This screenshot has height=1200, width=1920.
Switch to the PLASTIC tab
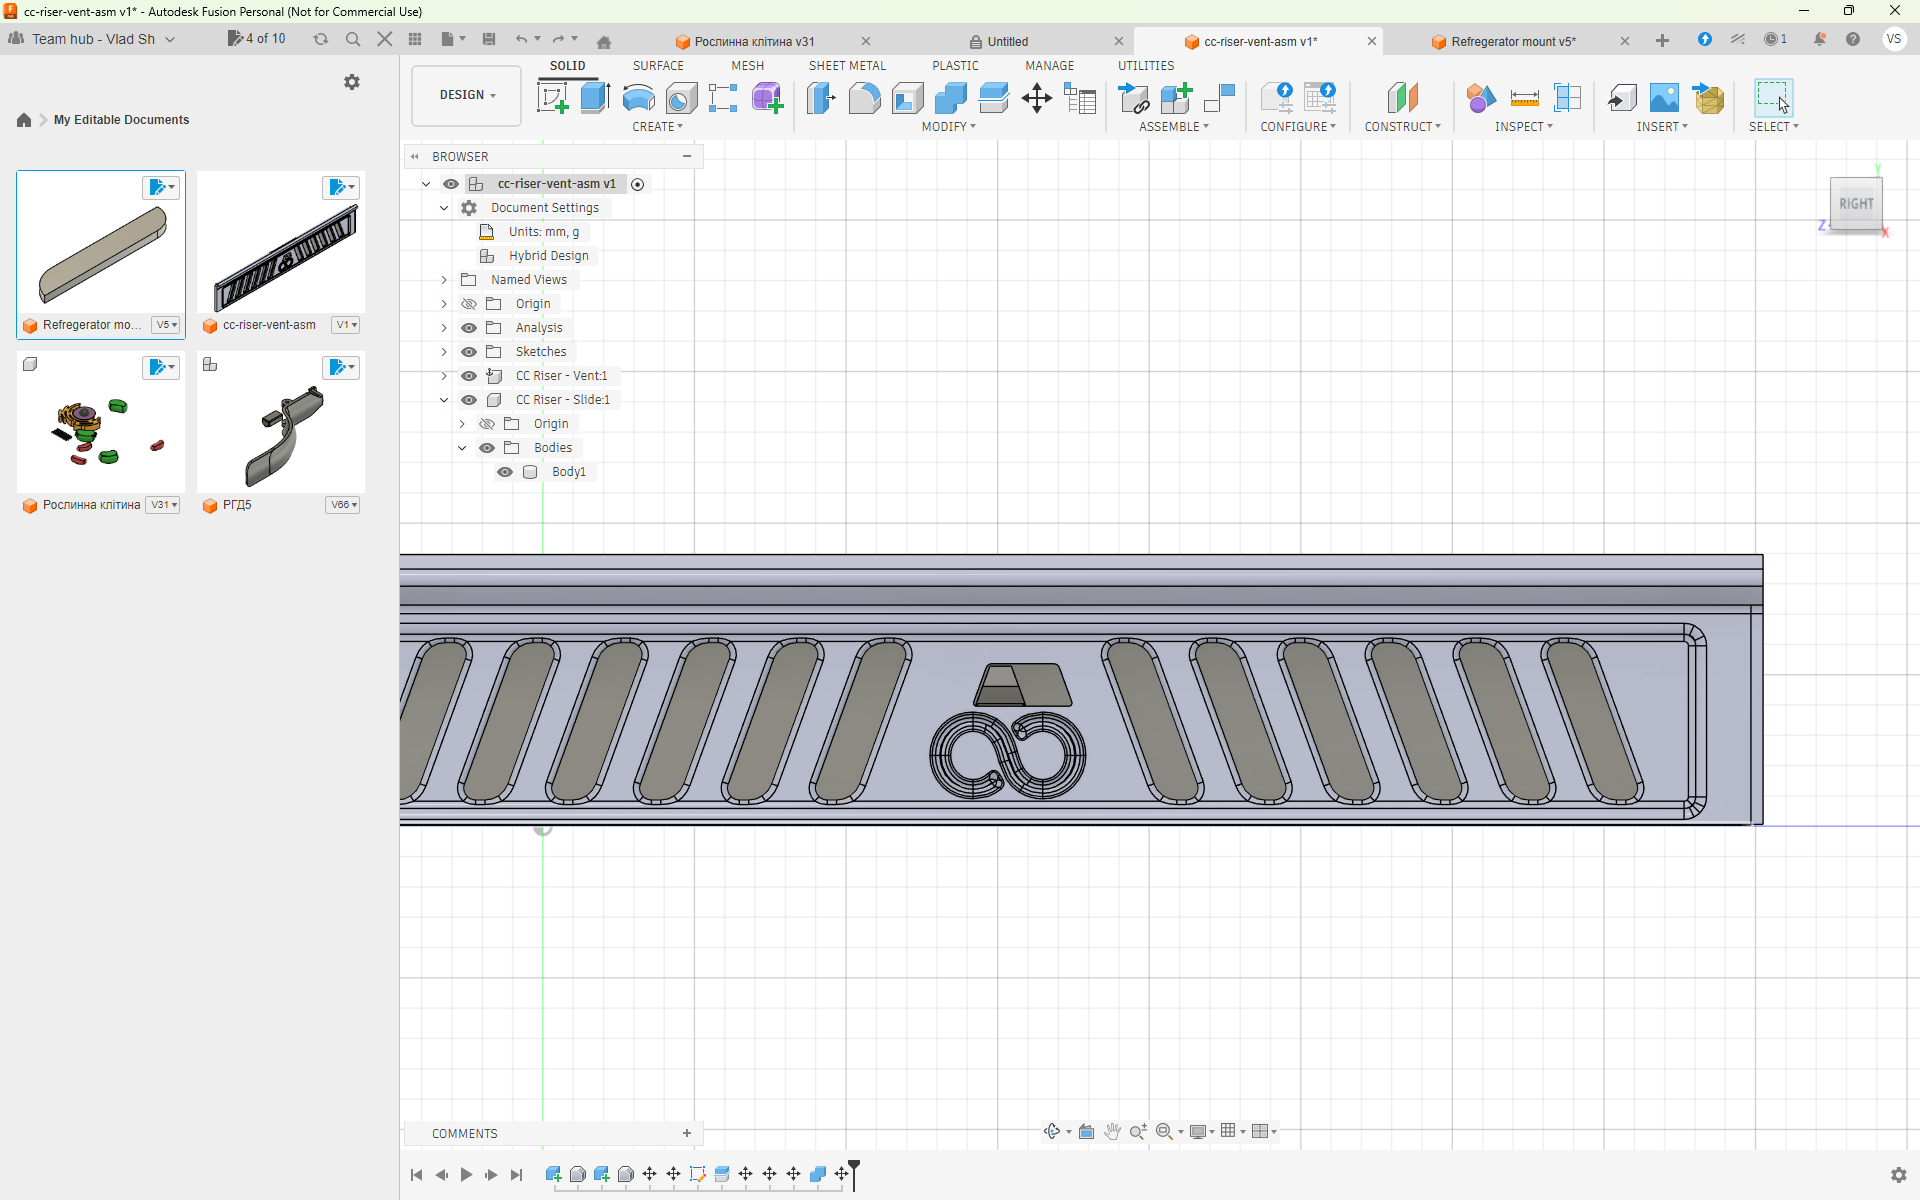coord(955,66)
